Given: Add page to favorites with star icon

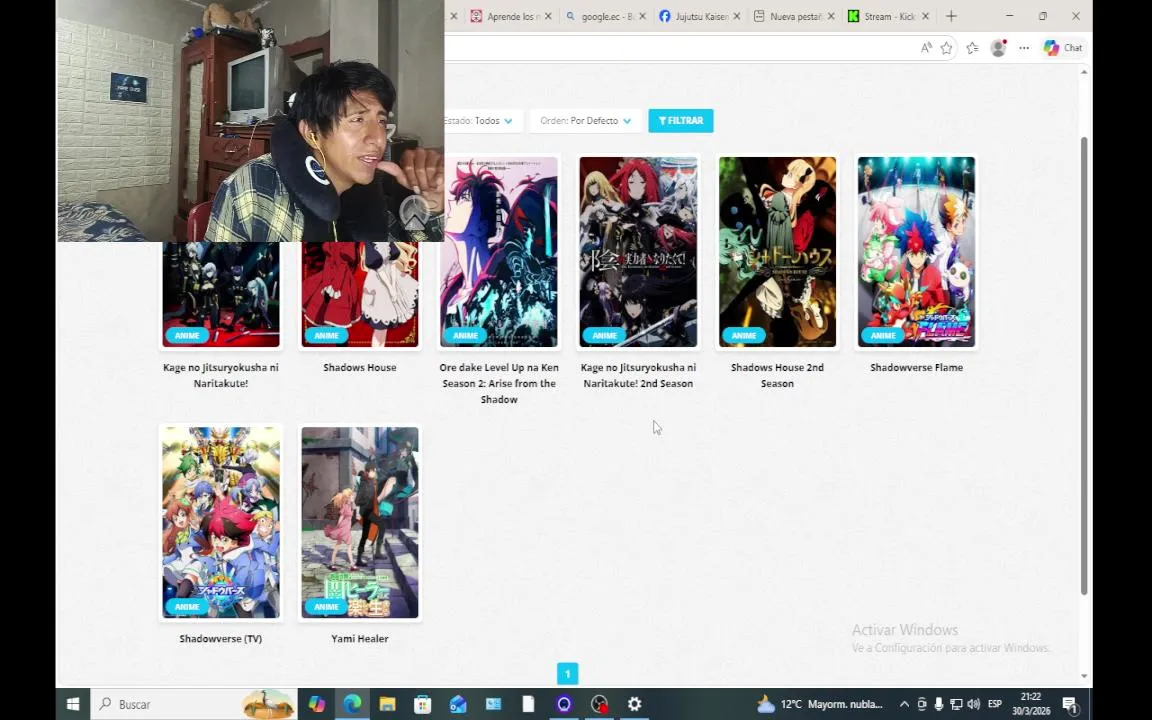Looking at the screenshot, I should coord(946,48).
